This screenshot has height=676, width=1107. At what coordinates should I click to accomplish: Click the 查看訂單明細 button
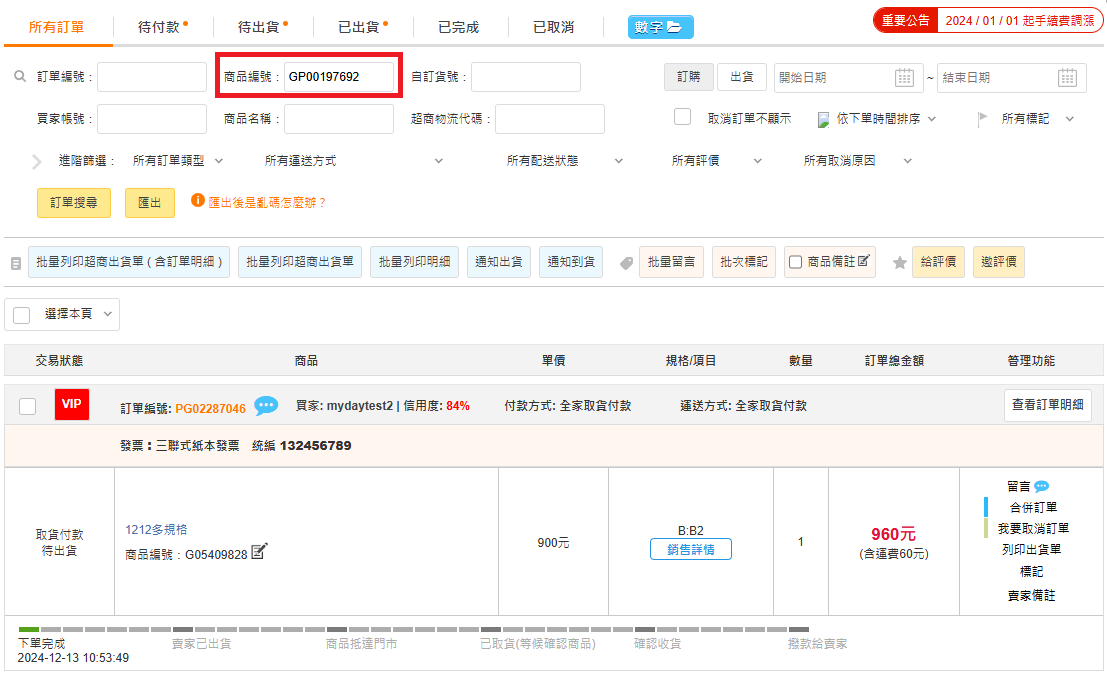1047,405
